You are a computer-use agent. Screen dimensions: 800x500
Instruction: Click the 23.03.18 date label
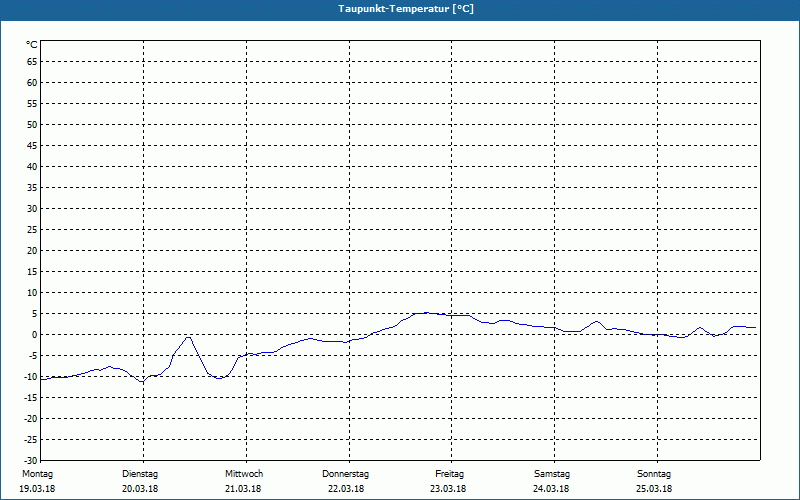click(x=448, y=489)
